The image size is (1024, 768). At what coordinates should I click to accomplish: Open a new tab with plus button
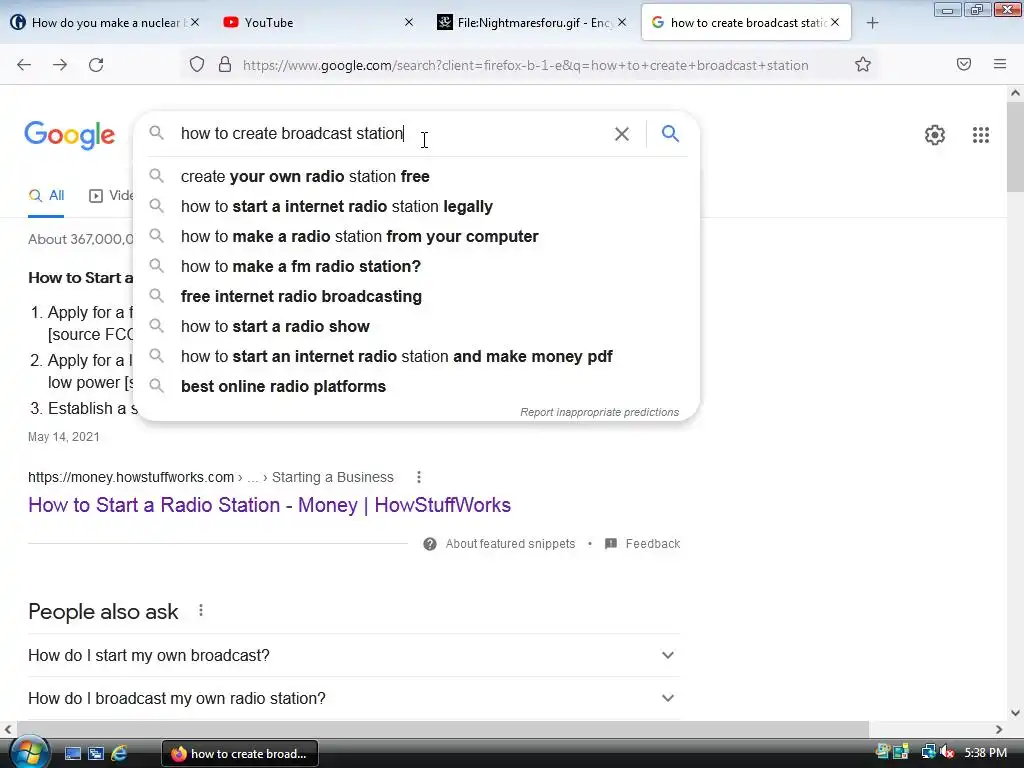(872, 23)
